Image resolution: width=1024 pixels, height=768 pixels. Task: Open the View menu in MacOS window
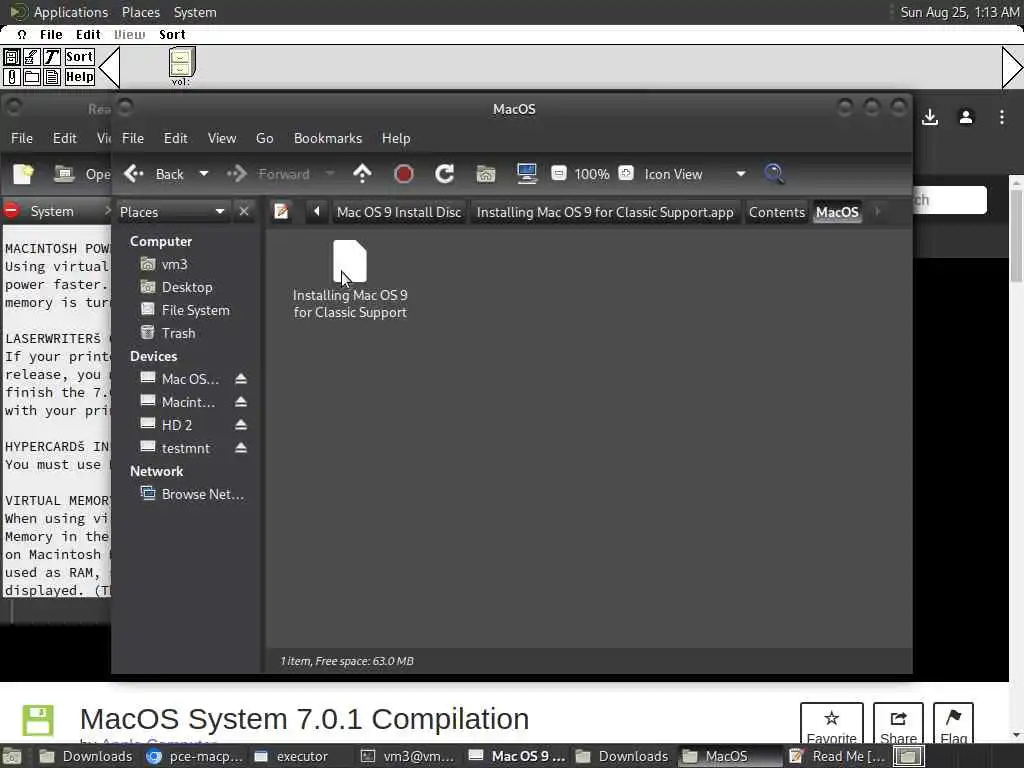tap(221, 138)
